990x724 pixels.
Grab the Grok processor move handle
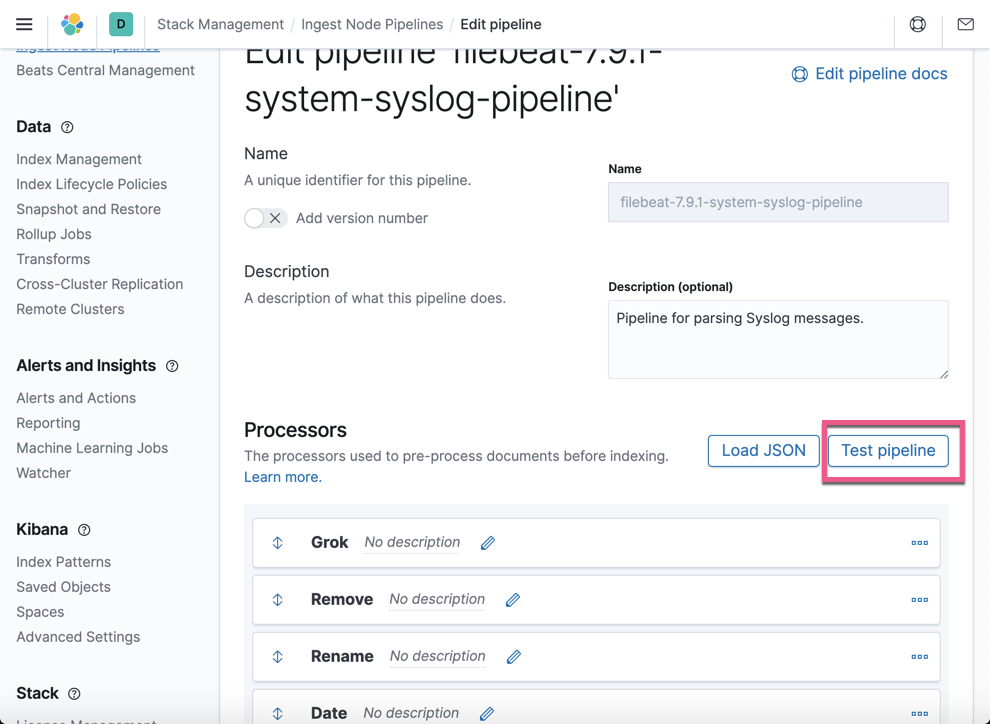point(277,543)
